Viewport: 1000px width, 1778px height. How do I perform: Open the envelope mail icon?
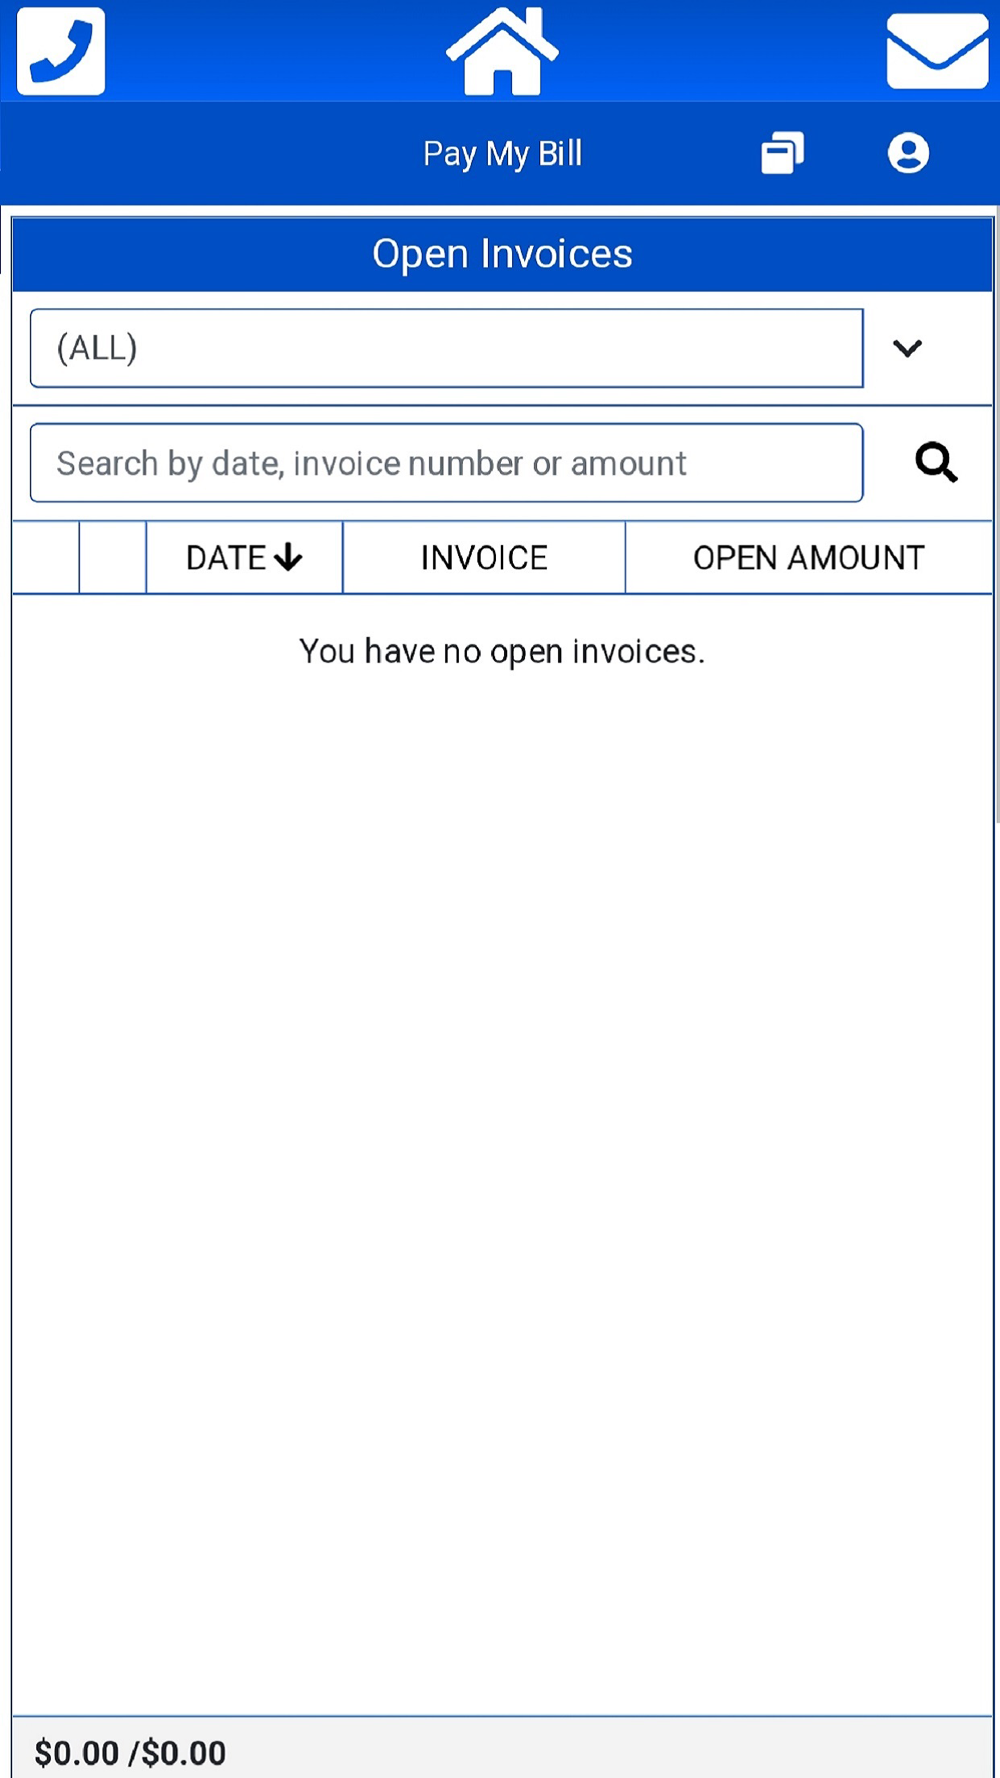pyautogui.click(x=937, y=51)
